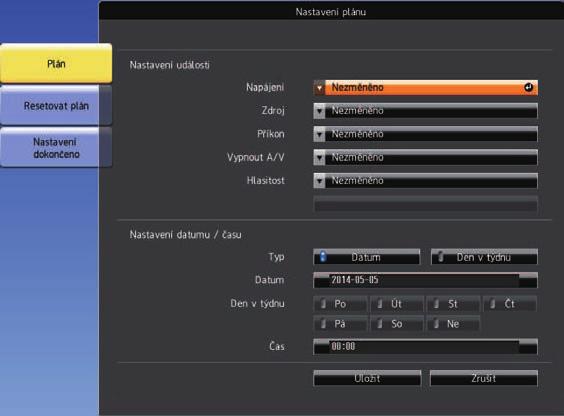The width and height of the screenshot is (564, 416).
Task: Toggle the Čt day checkbox
Action: coord(510,304)
